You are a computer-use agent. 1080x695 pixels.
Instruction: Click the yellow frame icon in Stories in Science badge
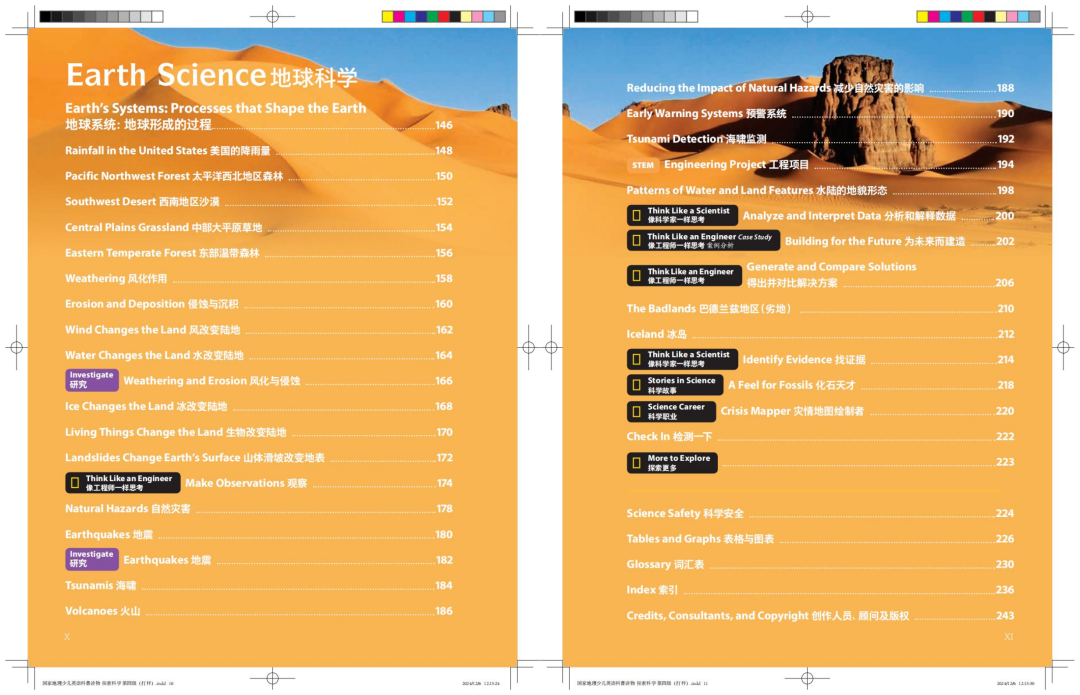pos(636,385)
